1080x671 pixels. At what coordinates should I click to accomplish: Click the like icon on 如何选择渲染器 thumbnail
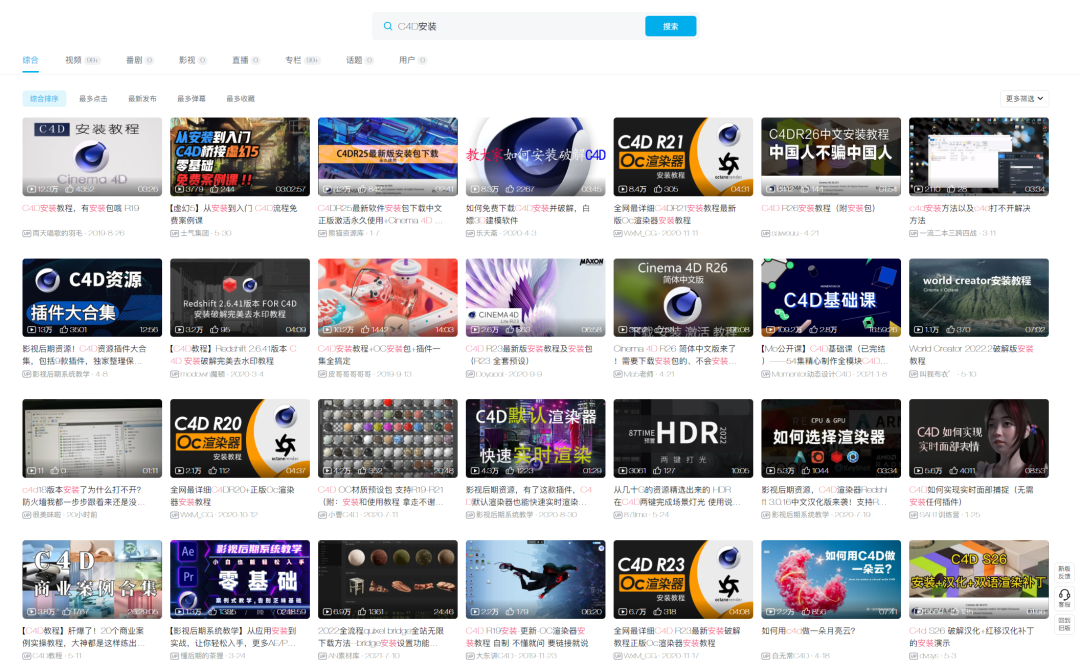tap(805, 471)
